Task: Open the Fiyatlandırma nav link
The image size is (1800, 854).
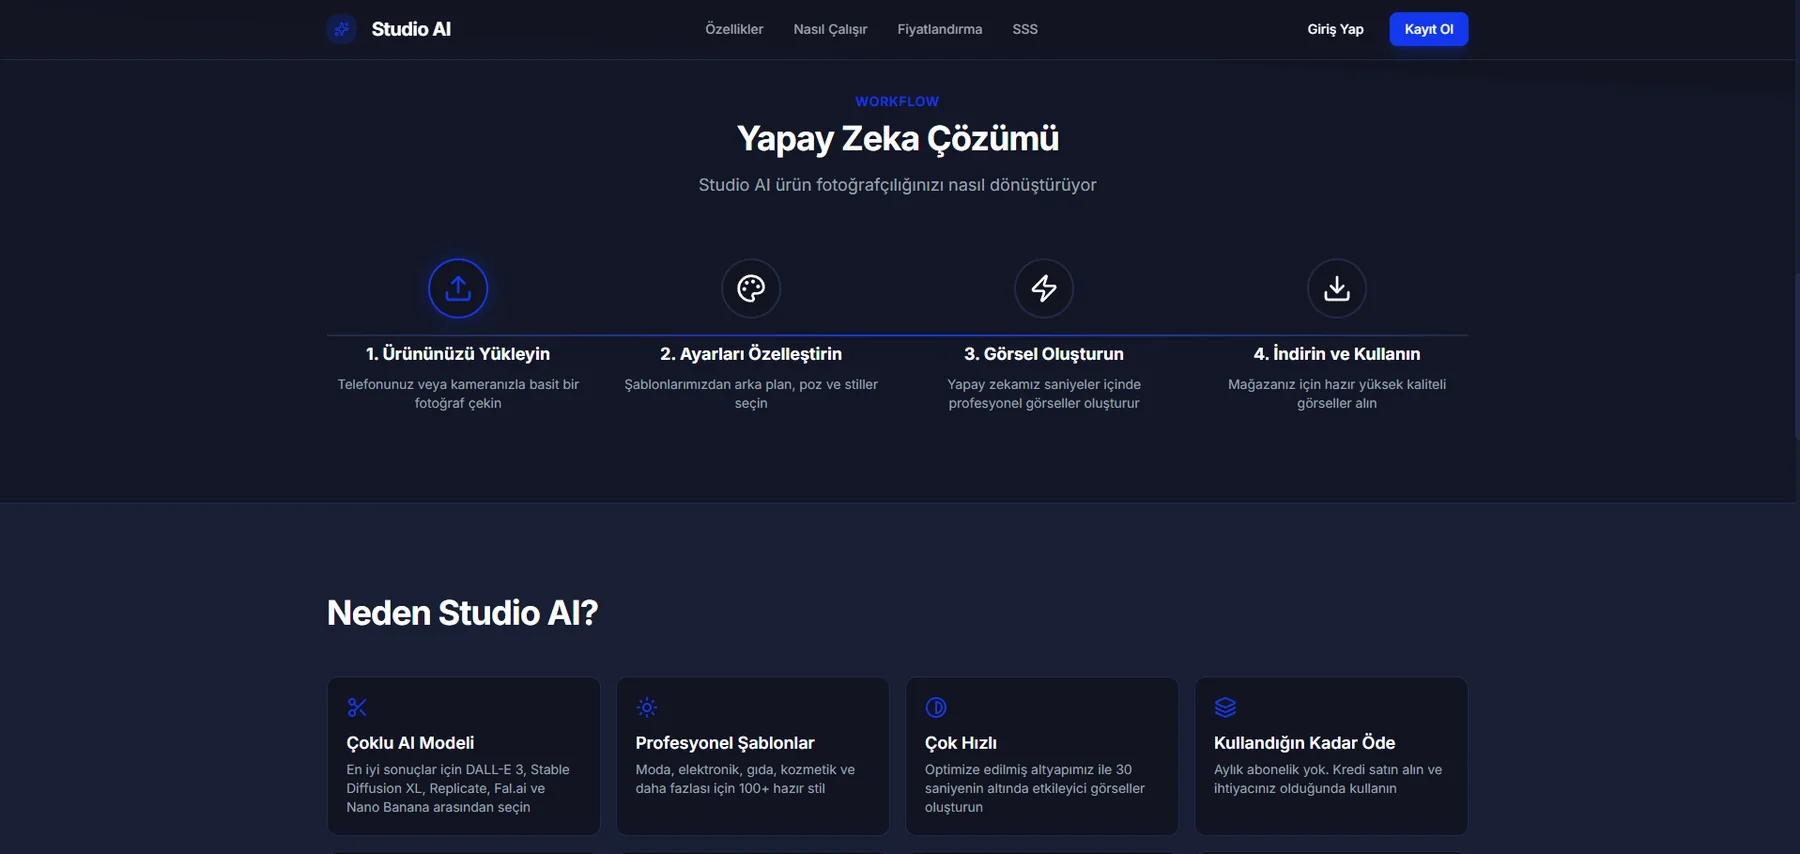Action: [939, 29]
